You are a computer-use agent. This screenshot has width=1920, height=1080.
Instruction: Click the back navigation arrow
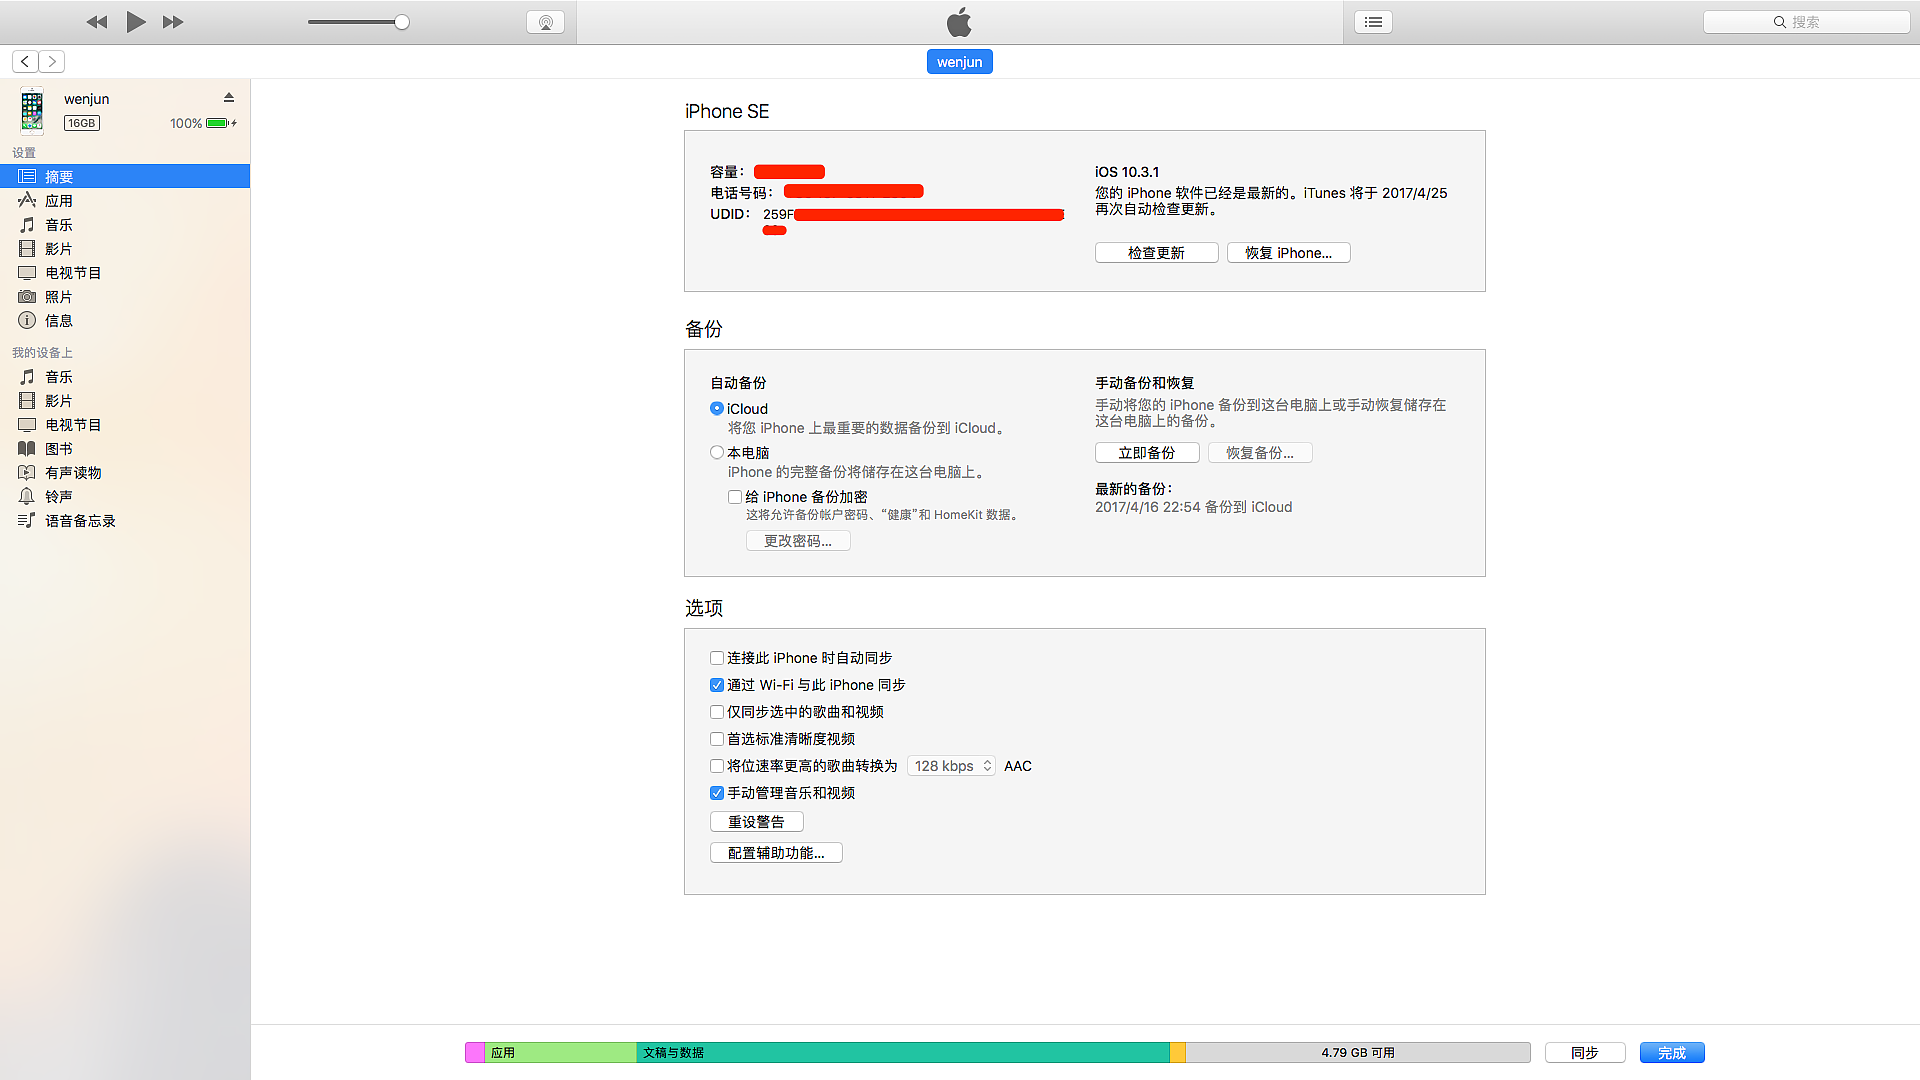[x=25, y=62]
